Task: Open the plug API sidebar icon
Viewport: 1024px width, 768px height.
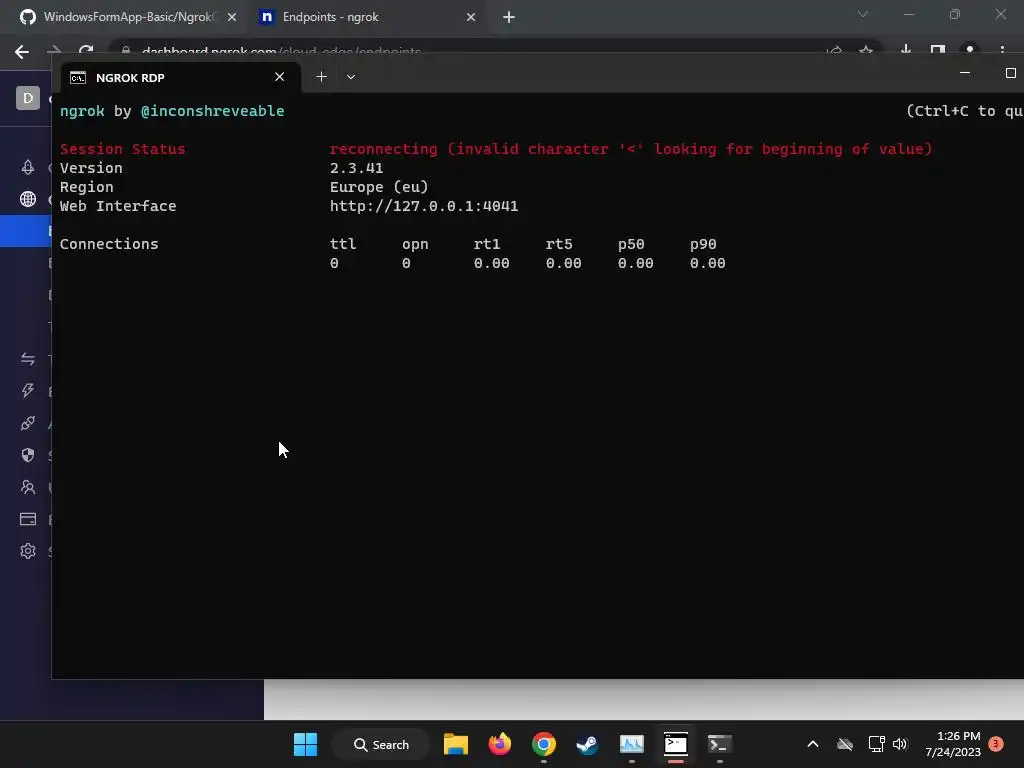Action: click(x=27, y=423)
